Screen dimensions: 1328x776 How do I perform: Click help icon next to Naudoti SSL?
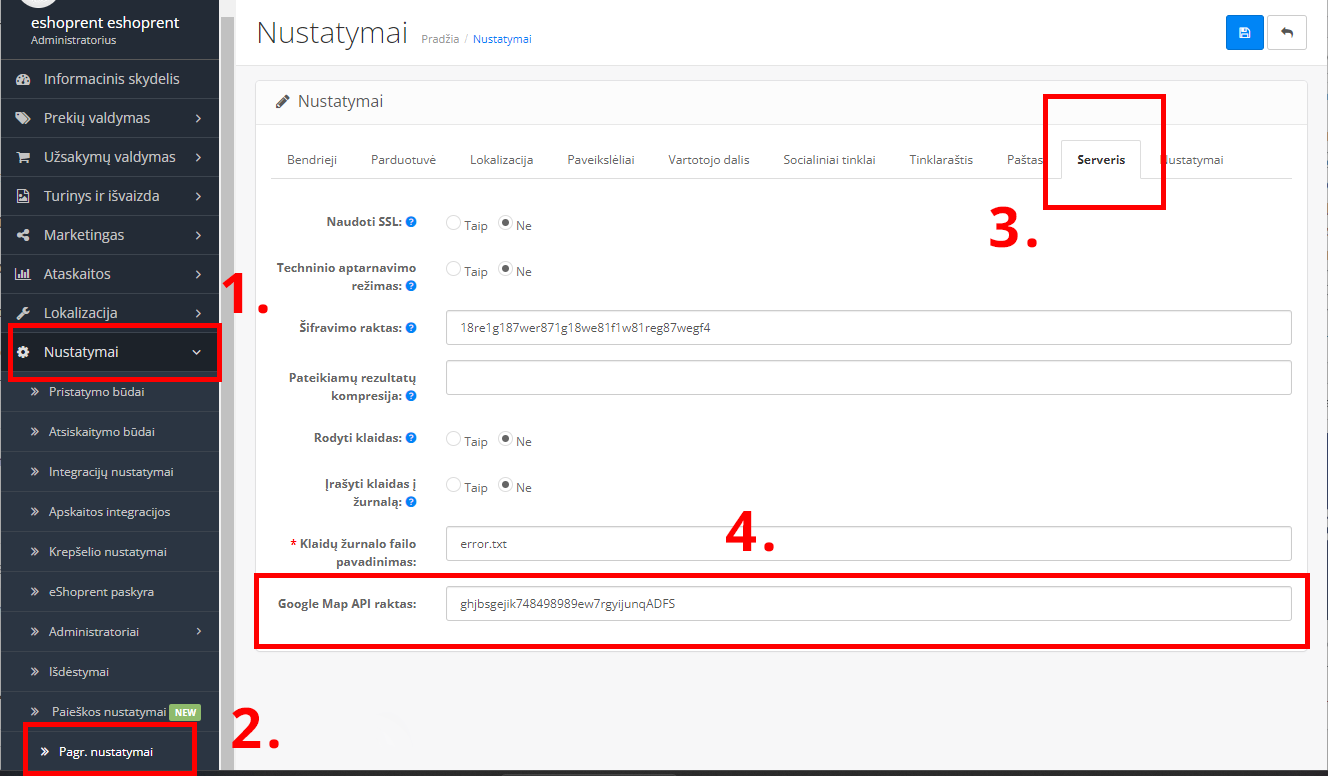411,222
